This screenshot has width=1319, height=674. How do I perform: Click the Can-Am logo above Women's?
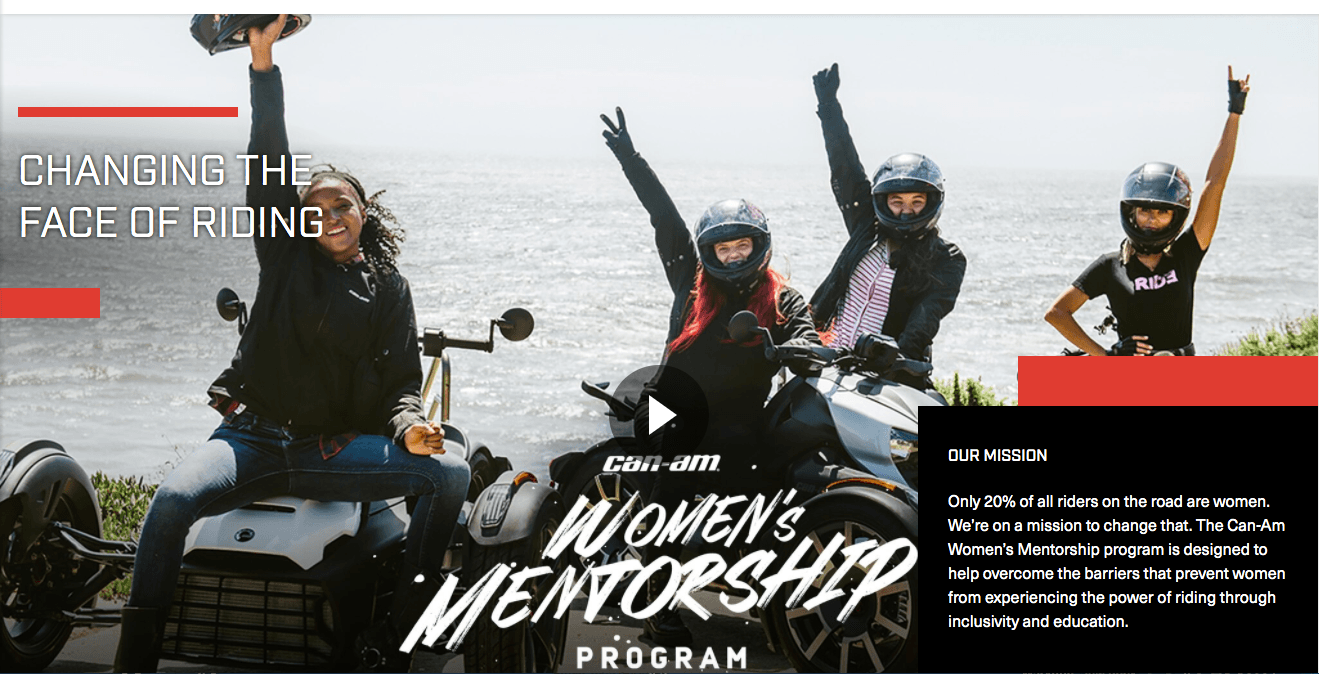tap(661, 464)
